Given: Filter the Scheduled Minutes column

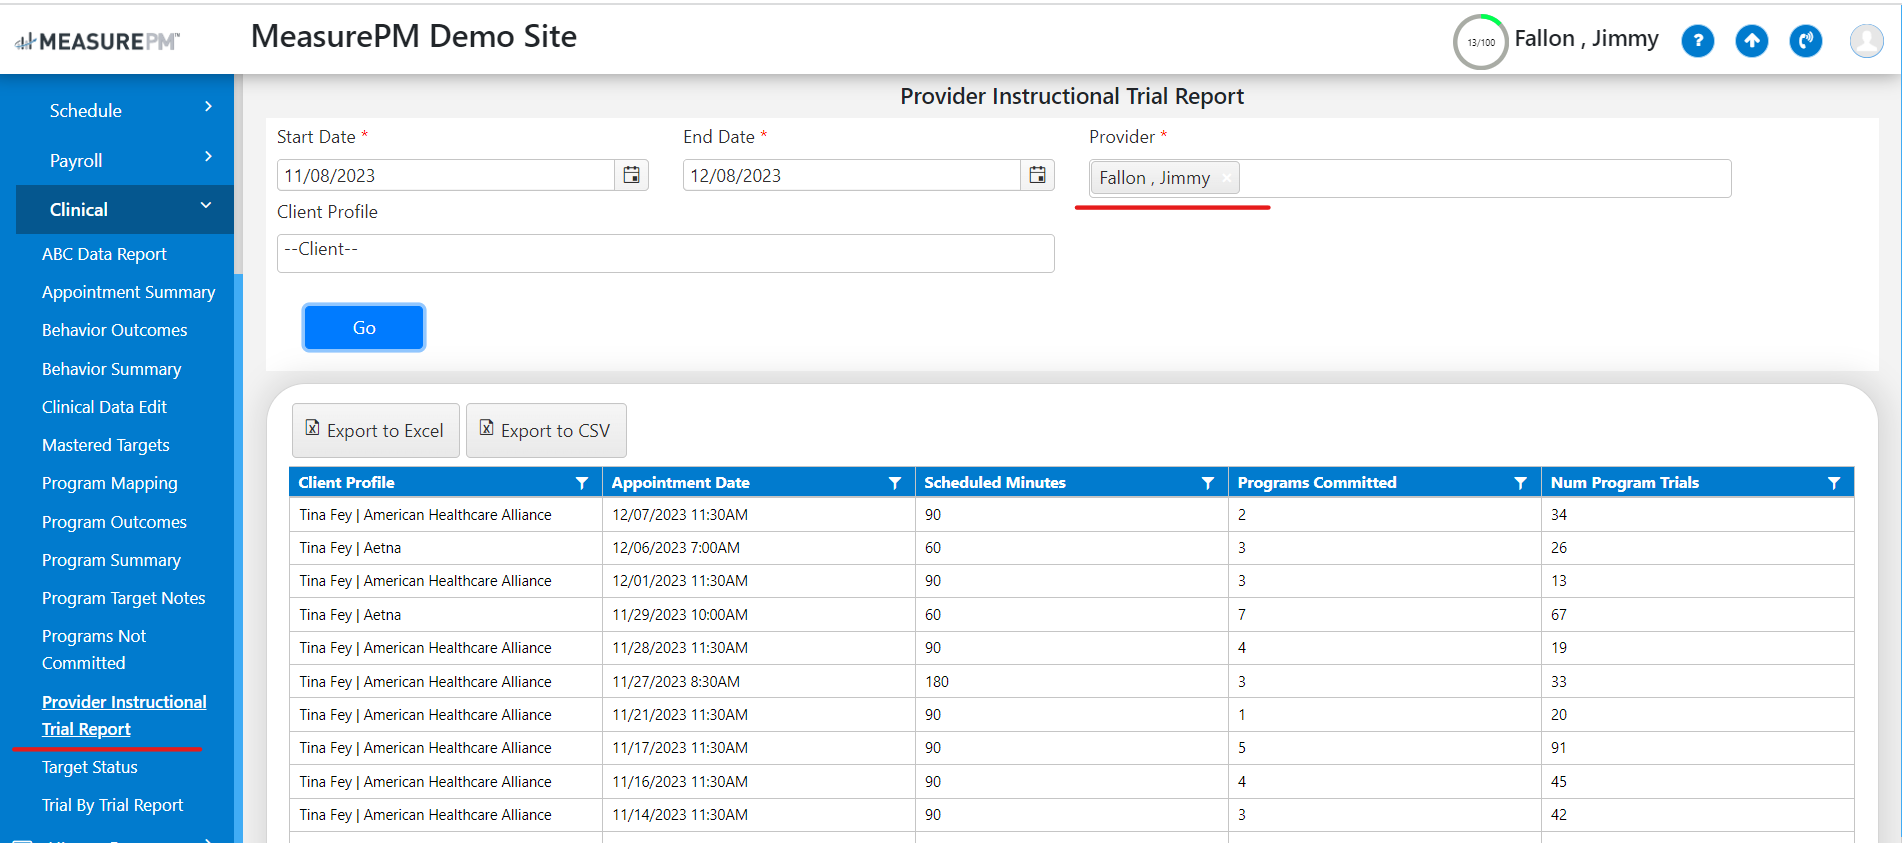Looking at the screenshot, I should pos(1208,483).
